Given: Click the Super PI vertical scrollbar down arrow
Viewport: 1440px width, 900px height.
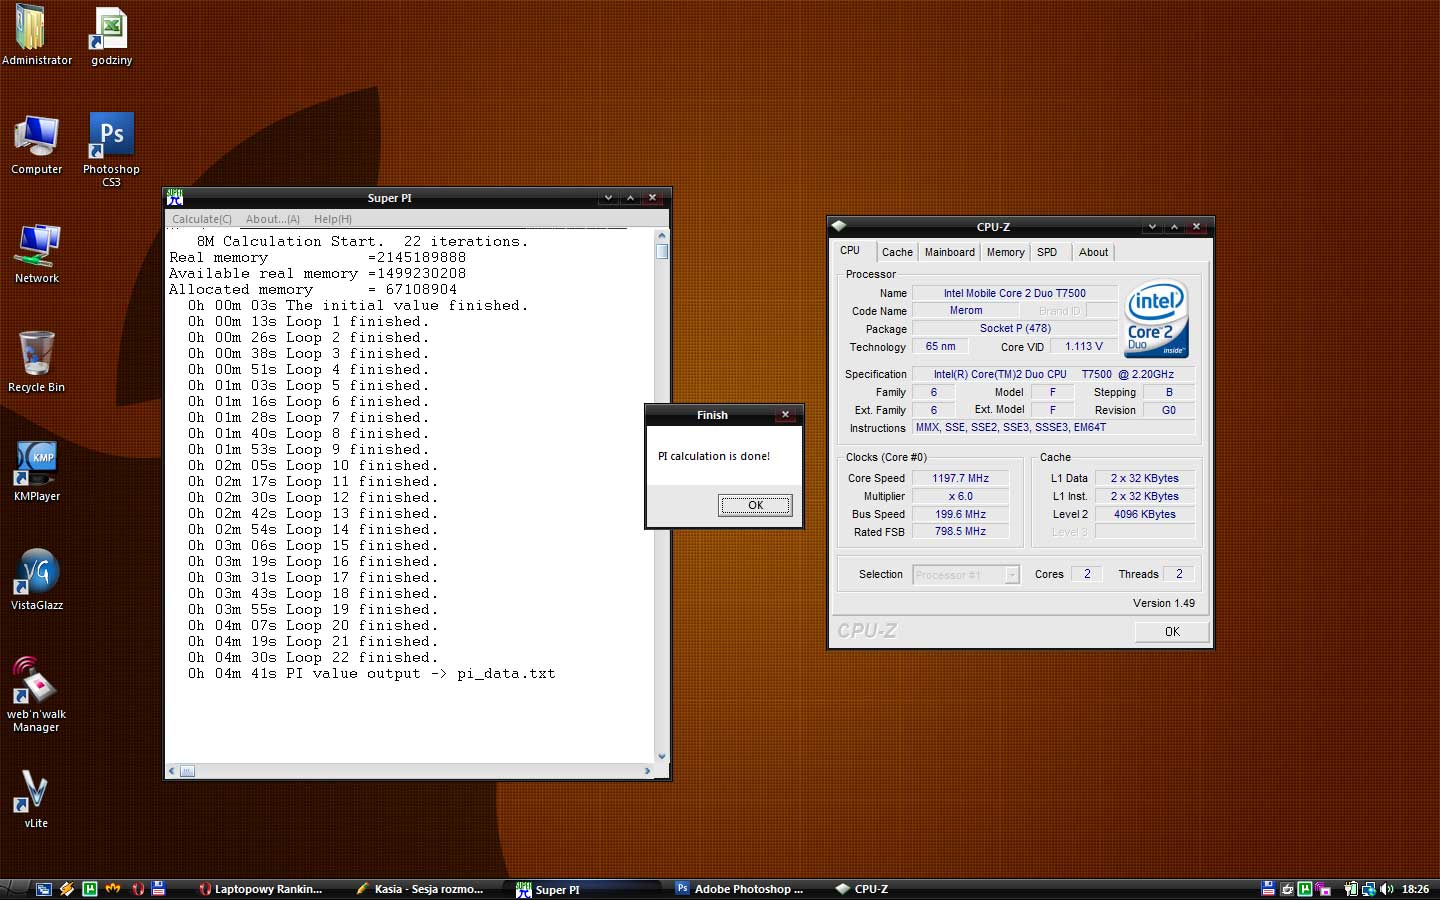Looking at the screenshot, I should click(661, 757).
